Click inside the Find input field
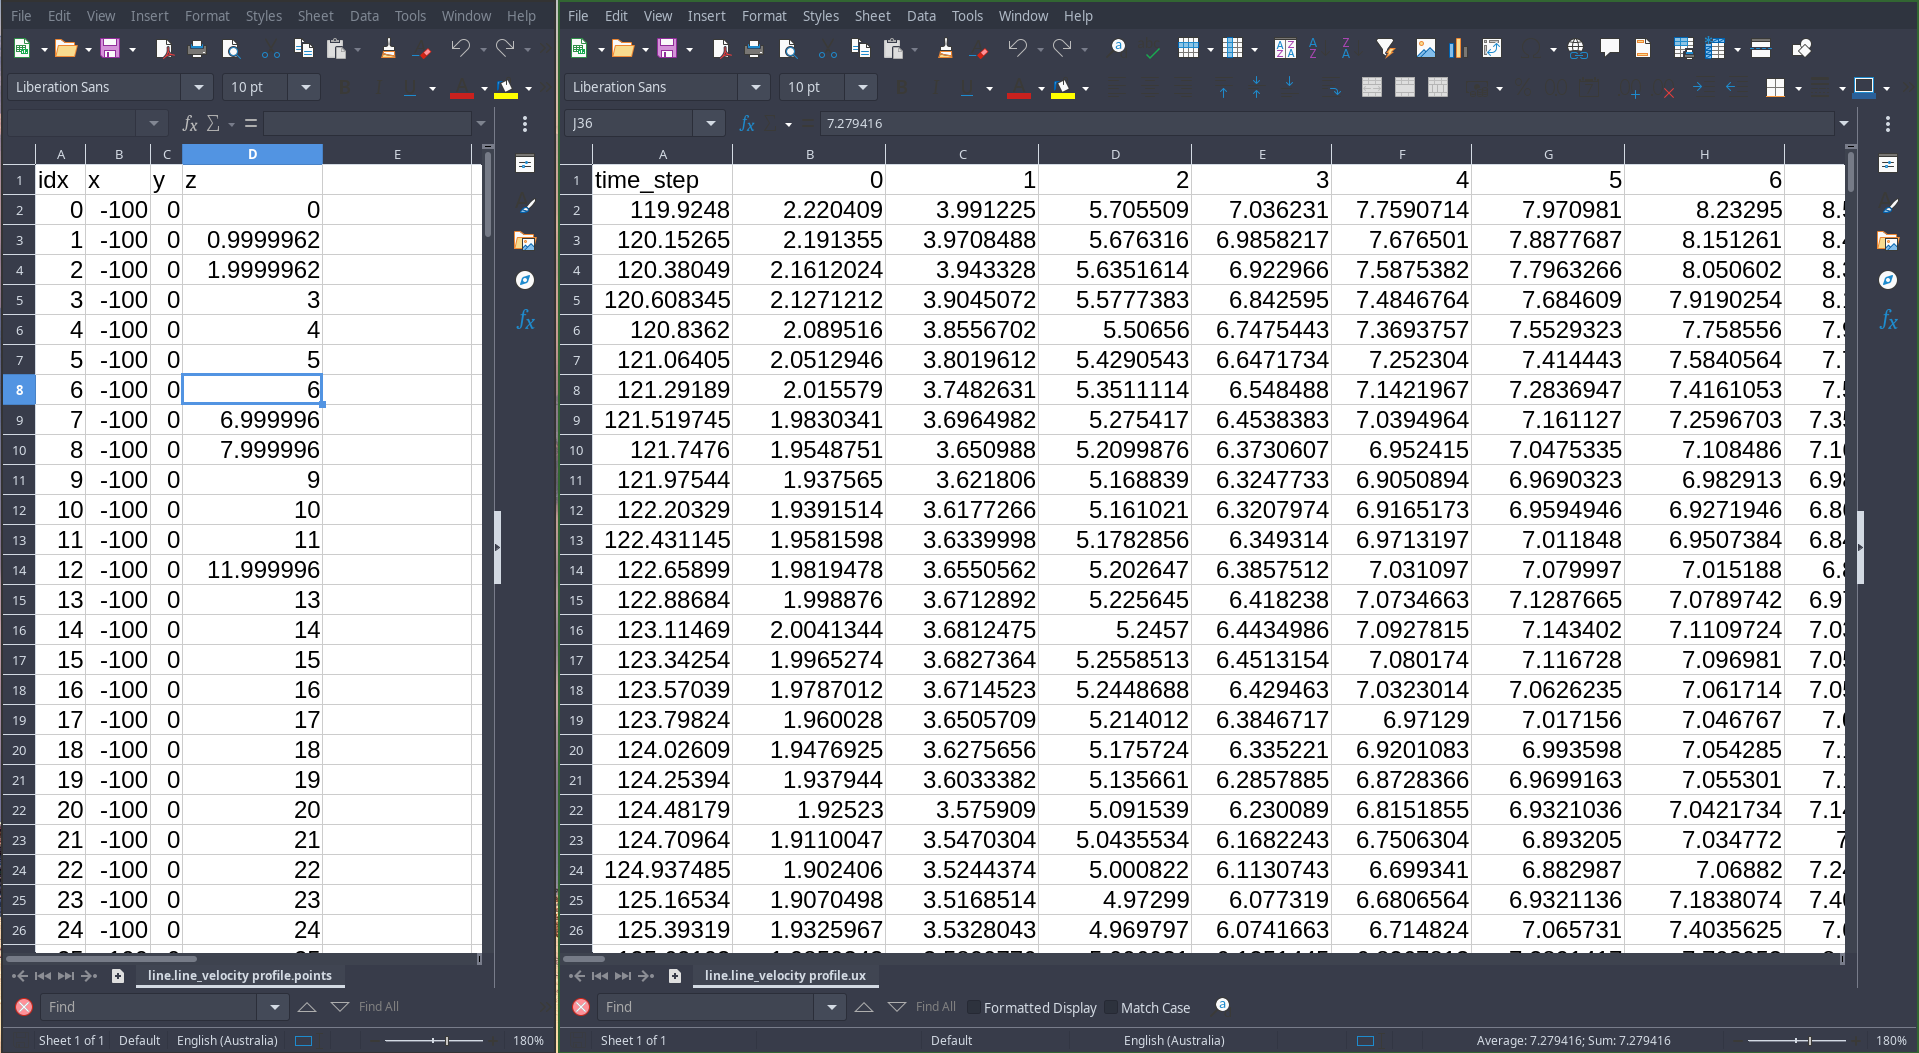Screen dimensions: 1919x1053 click(700, 1007)
